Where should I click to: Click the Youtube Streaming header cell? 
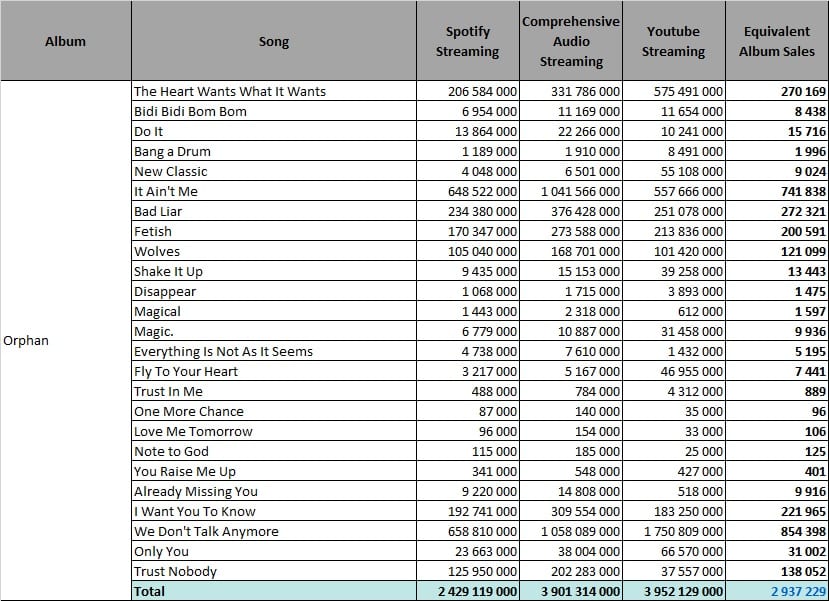tap(674, 41)
